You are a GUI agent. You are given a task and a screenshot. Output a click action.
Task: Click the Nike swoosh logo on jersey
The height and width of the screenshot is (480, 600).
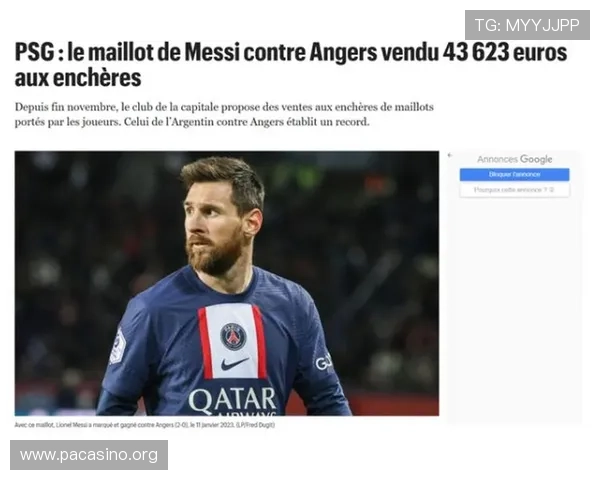coord(234,364)
